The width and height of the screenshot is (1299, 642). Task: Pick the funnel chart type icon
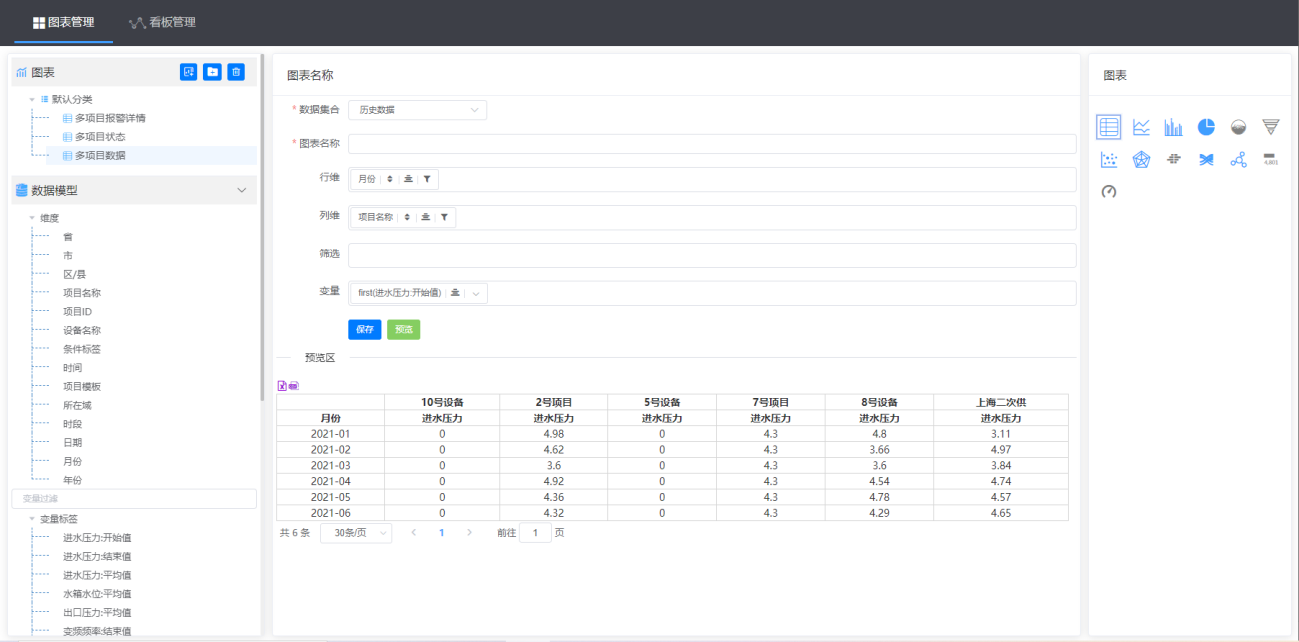[1270, 127]
